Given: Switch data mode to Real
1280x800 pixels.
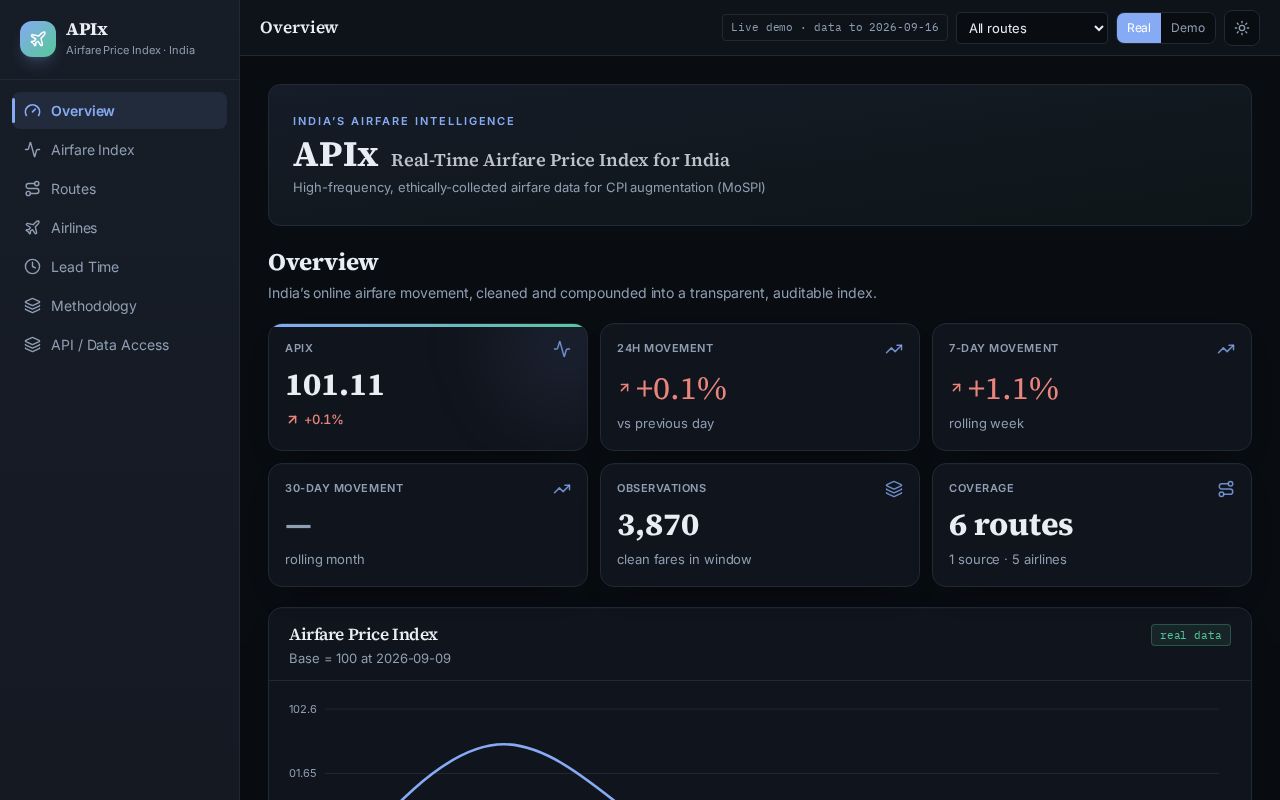Looking at the screenshot, I should 1139,28.
